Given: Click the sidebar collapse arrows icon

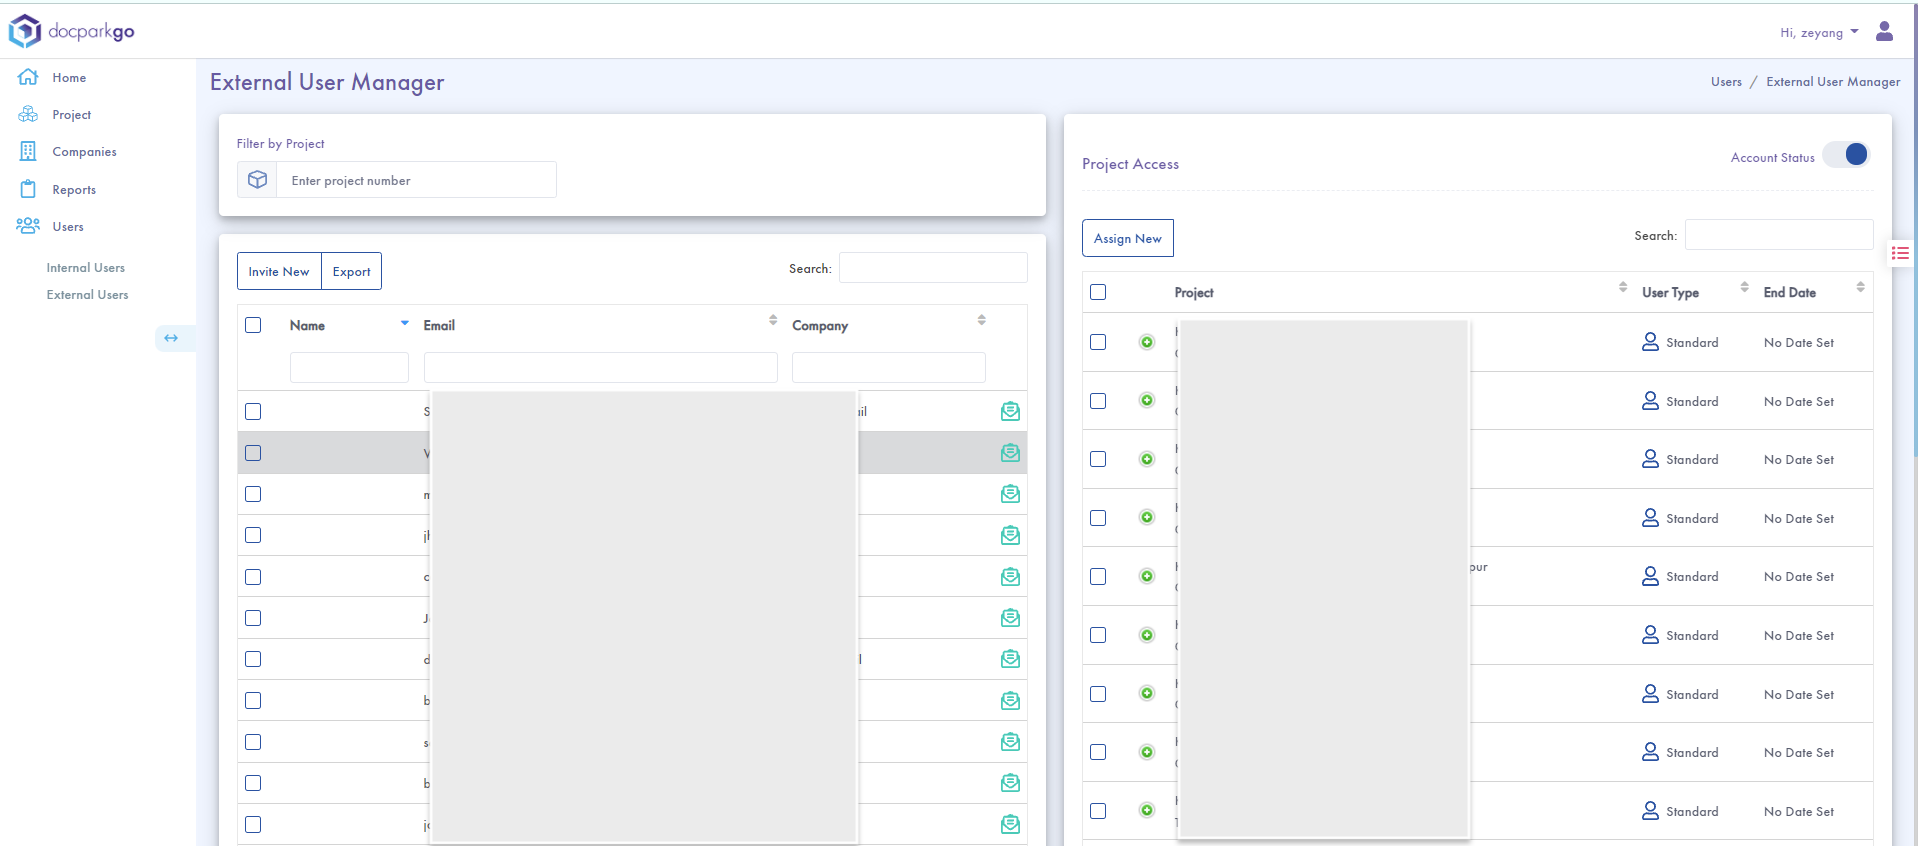Looking at the screenshot, I should coord(171,338).
